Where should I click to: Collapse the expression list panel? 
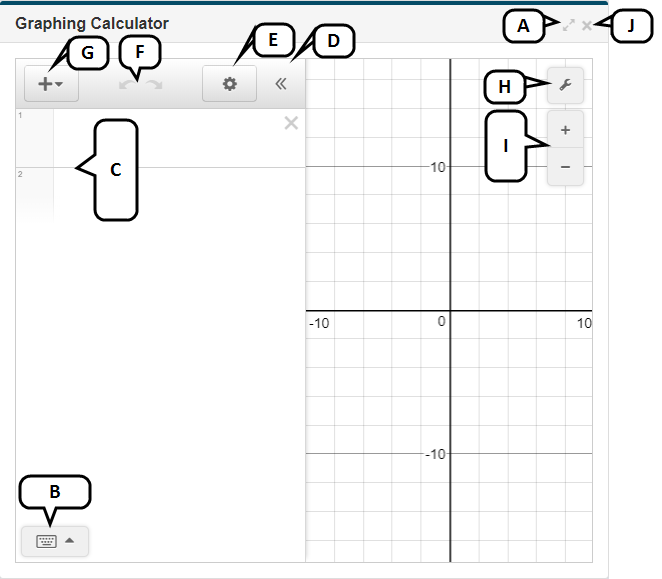pos(281,84)
